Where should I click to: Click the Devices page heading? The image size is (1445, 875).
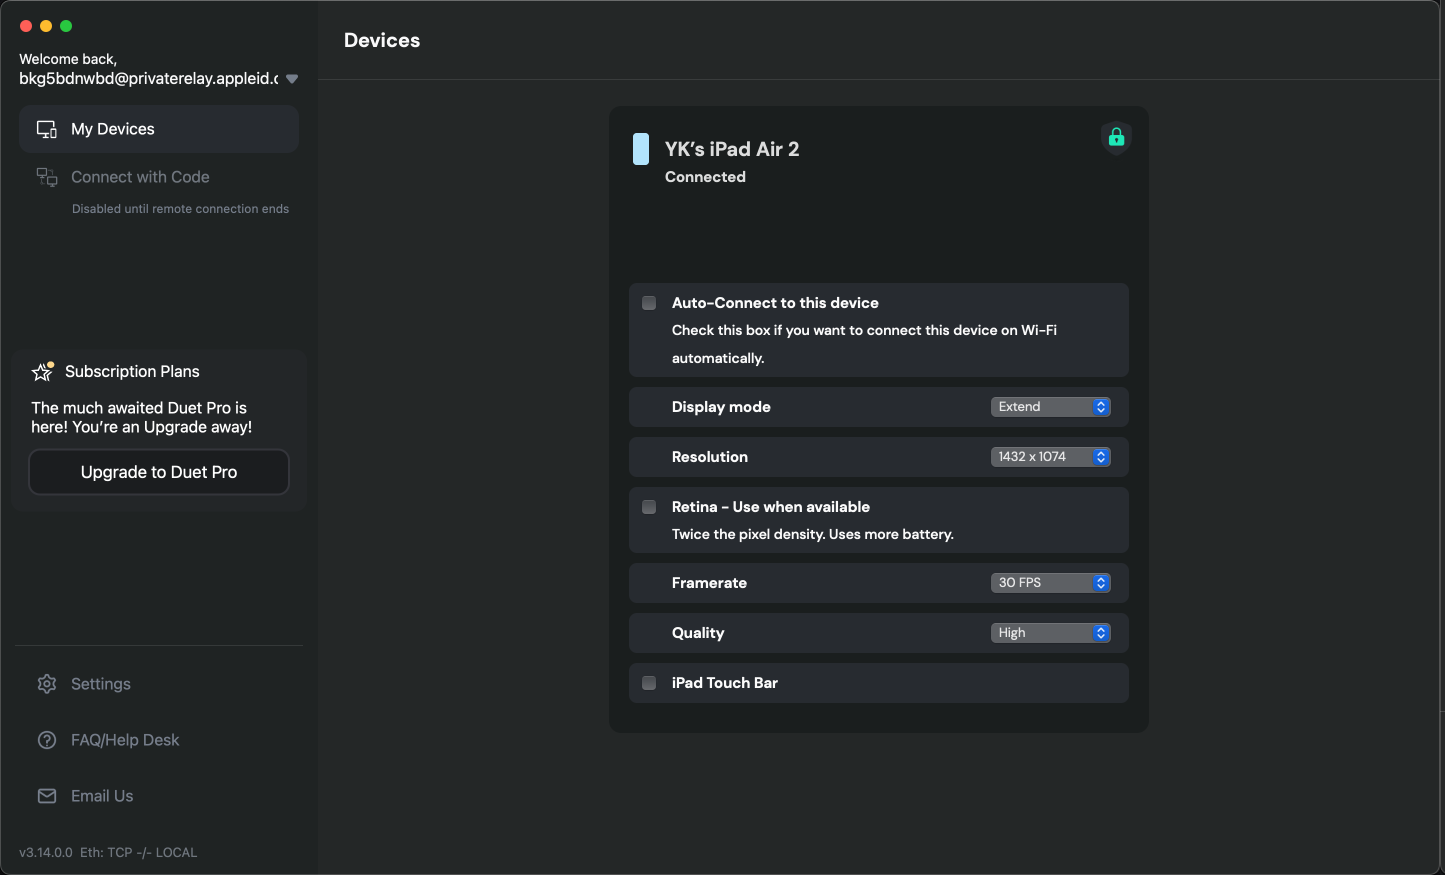[x=382, y=40]
